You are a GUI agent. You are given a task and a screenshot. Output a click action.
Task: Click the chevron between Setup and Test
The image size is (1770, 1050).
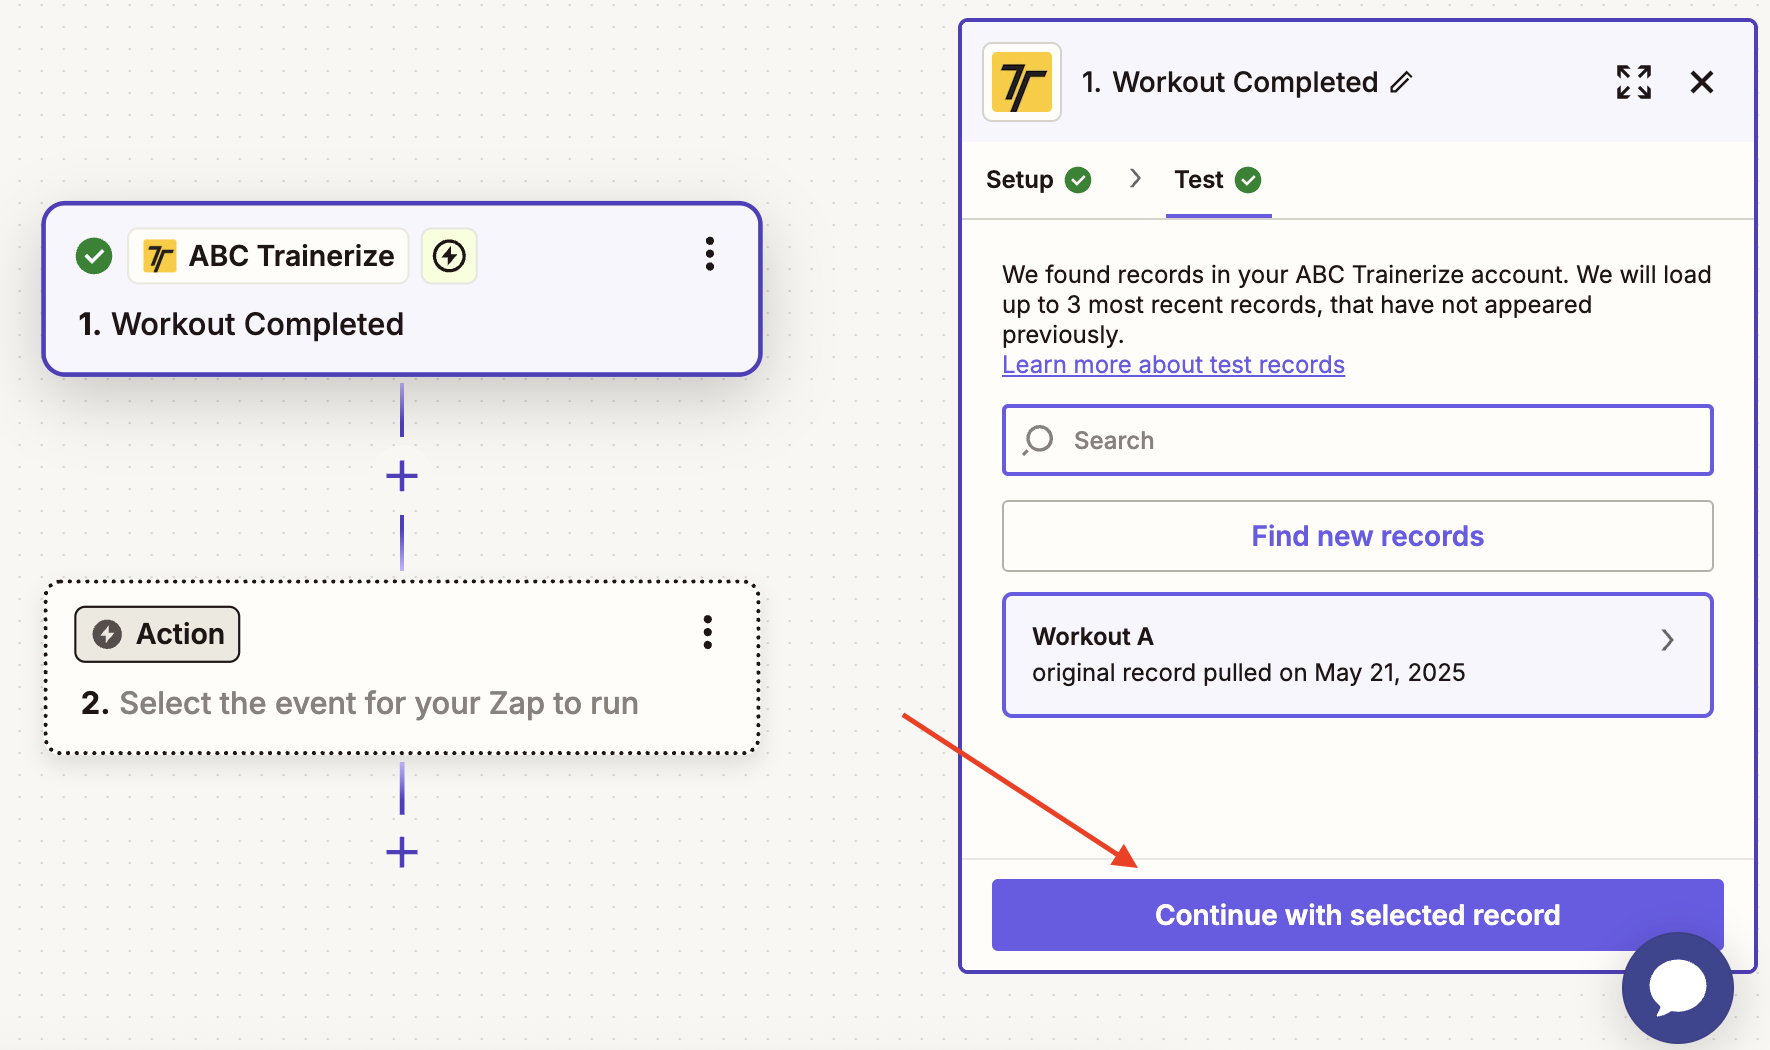[x=1135, y=178]
